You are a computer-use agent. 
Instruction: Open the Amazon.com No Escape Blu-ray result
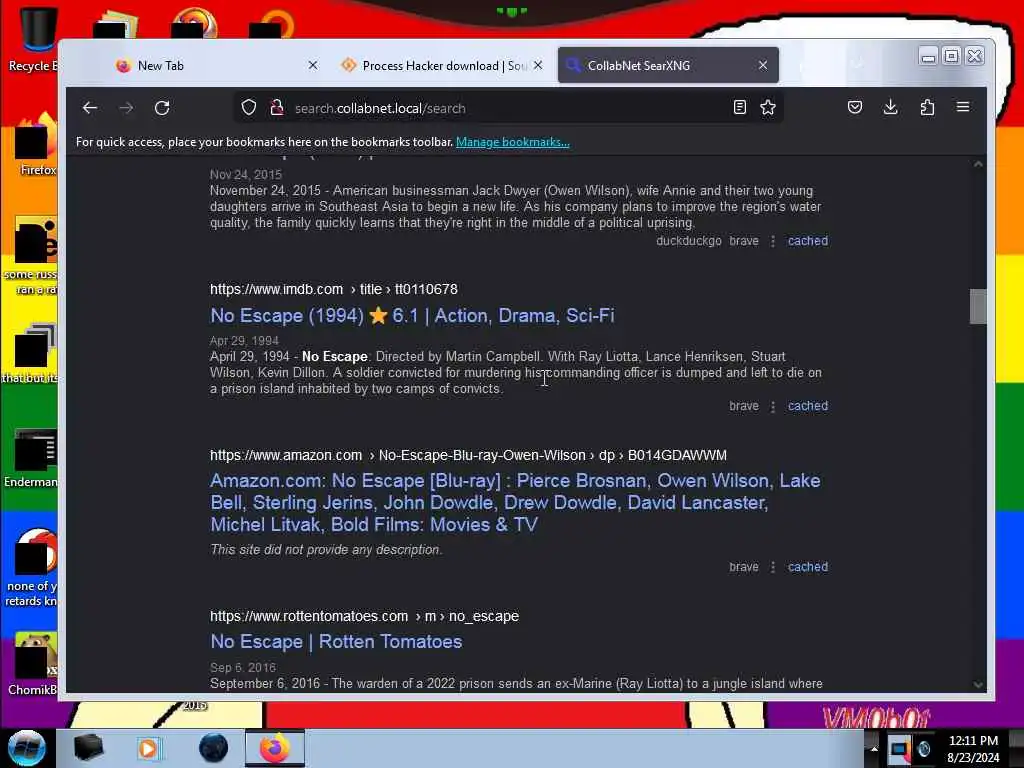coord(515,502)
